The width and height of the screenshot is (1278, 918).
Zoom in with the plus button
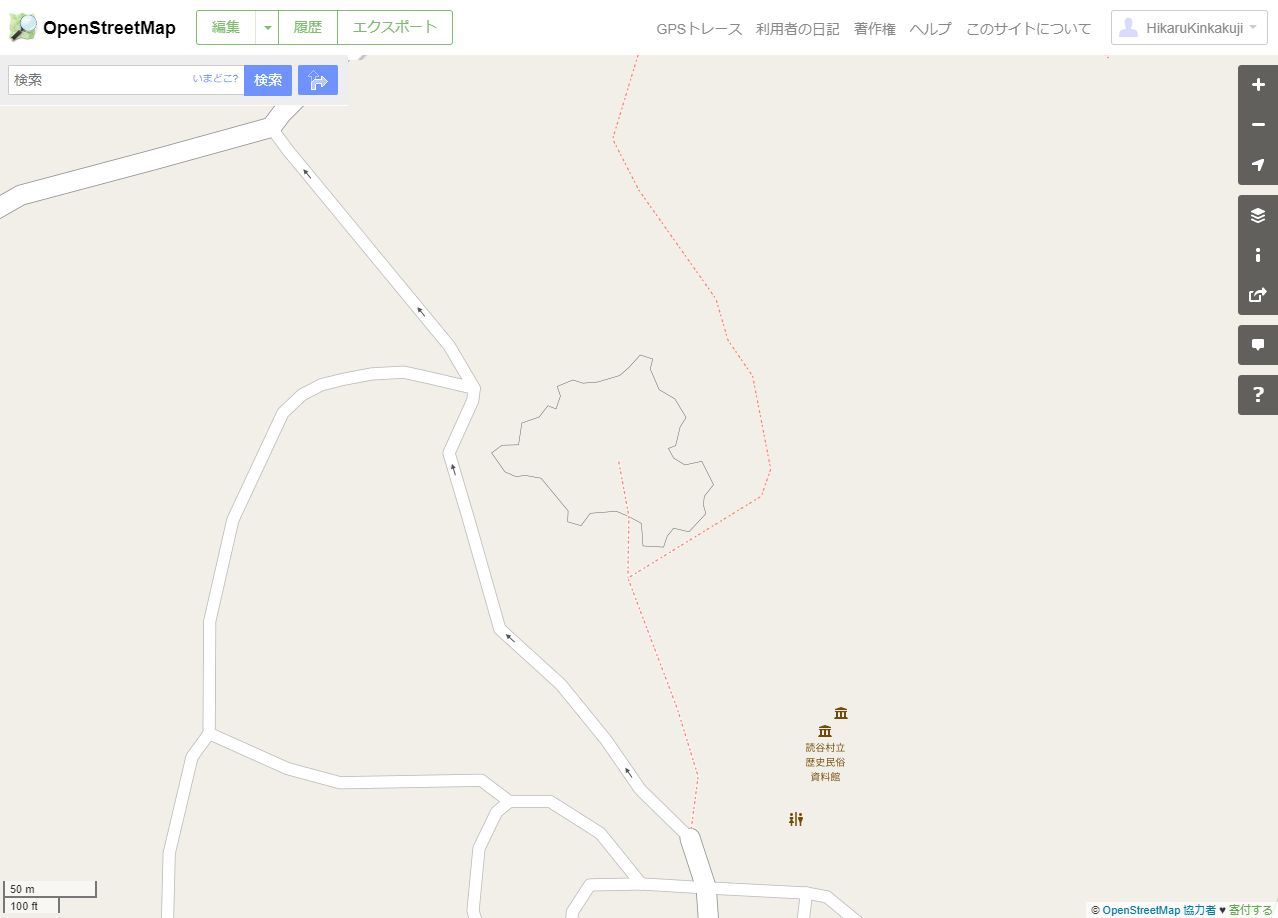coord(1258,85)
